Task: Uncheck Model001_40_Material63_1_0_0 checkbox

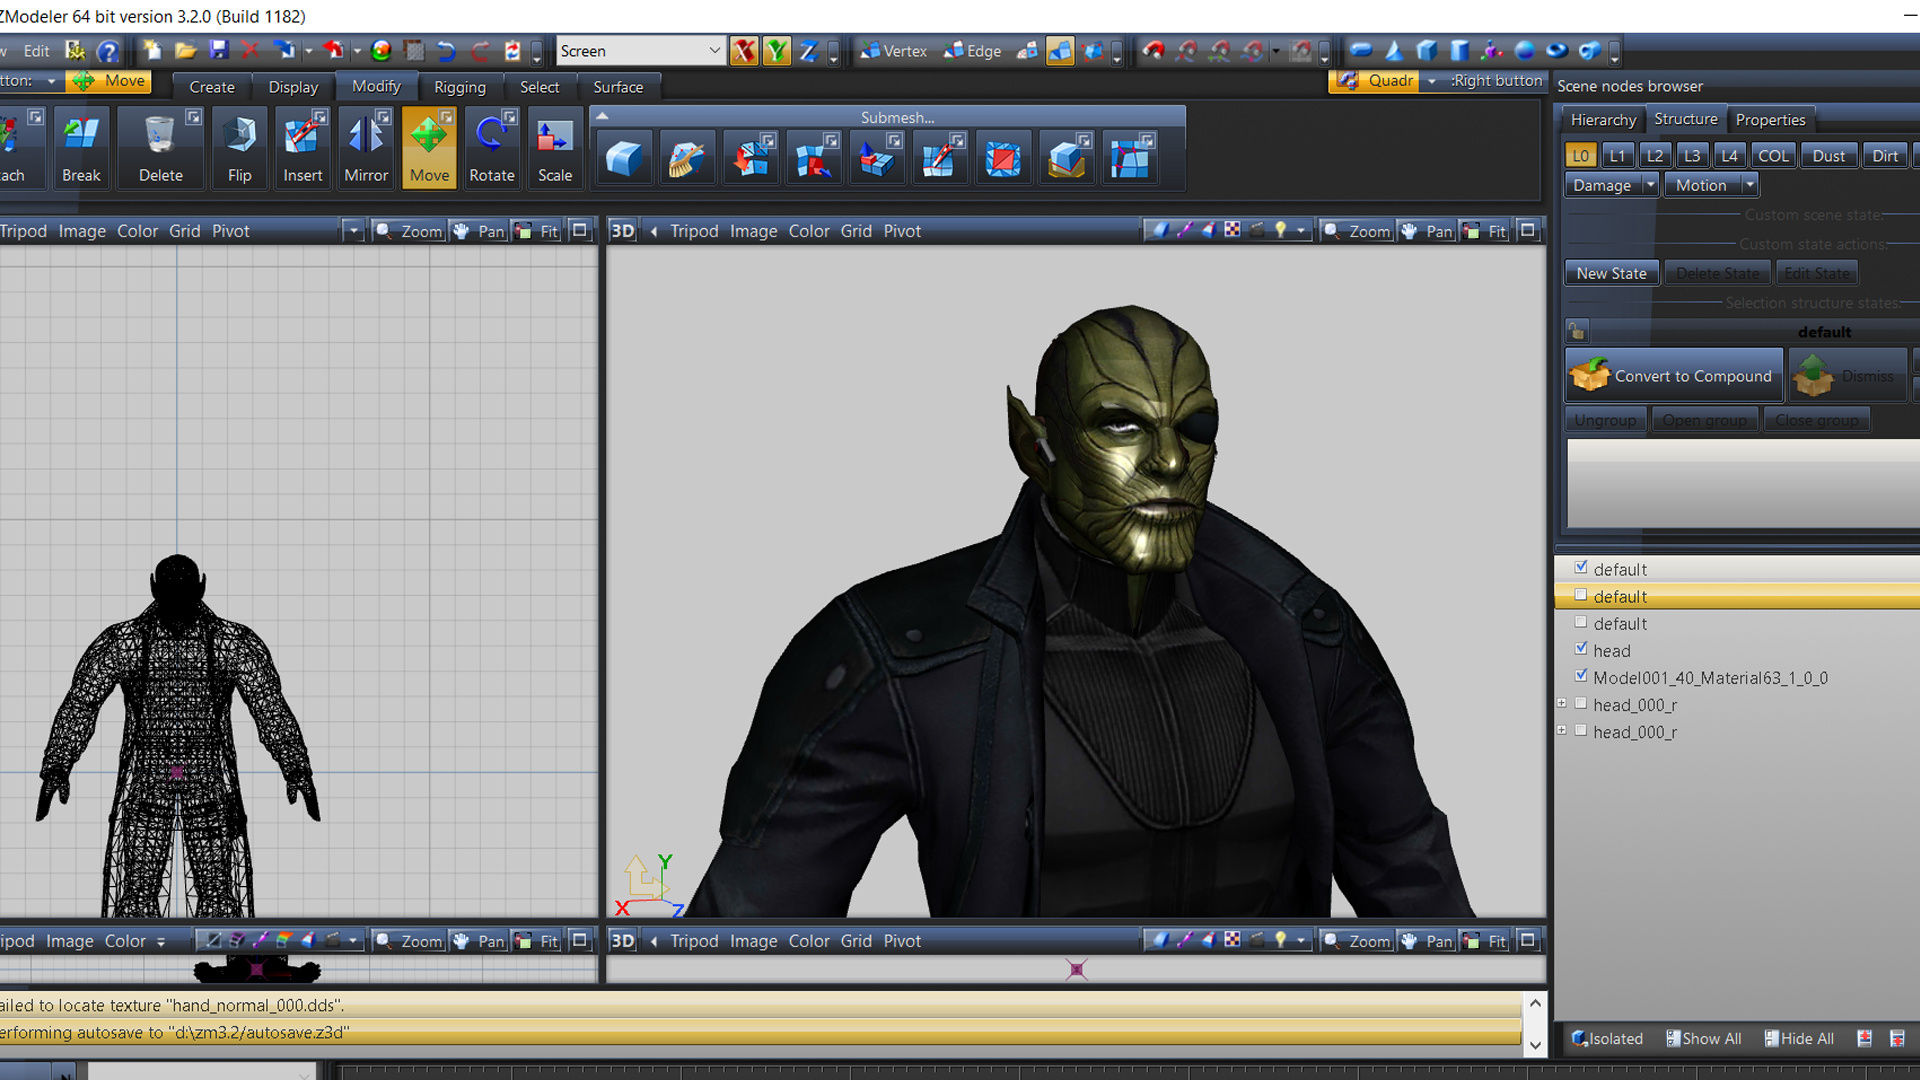Action: 1581,675
